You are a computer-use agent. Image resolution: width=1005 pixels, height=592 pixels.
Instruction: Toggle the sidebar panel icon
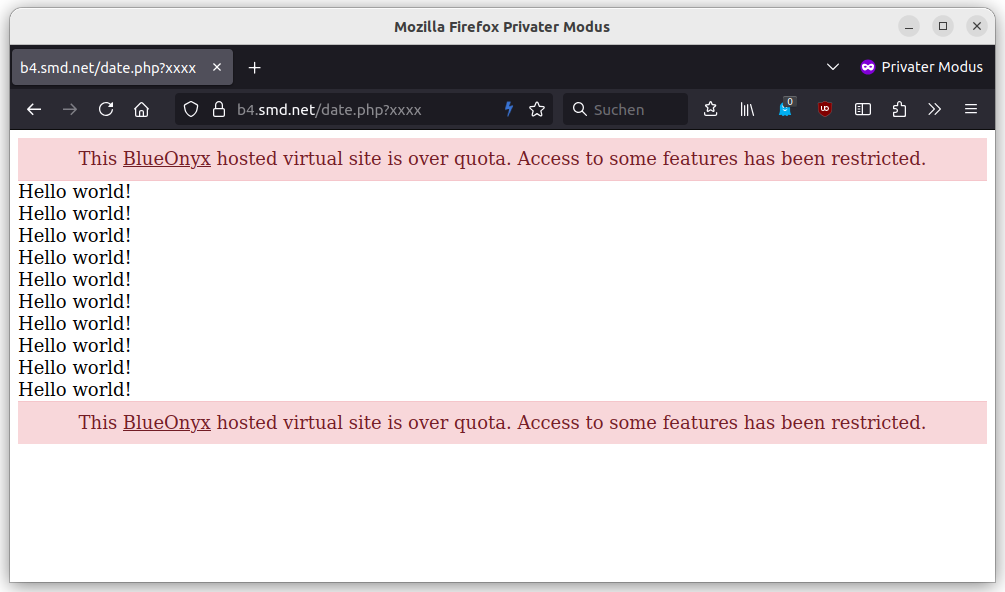pos(863,110)
